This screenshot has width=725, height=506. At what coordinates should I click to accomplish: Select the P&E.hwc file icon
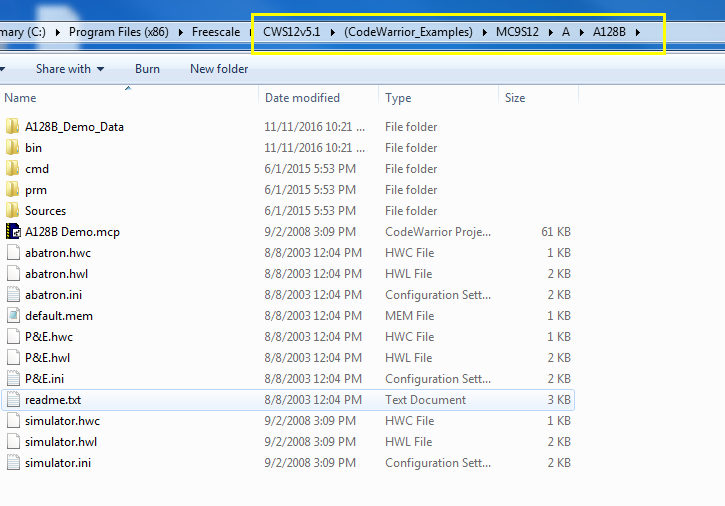click(13, 337)
